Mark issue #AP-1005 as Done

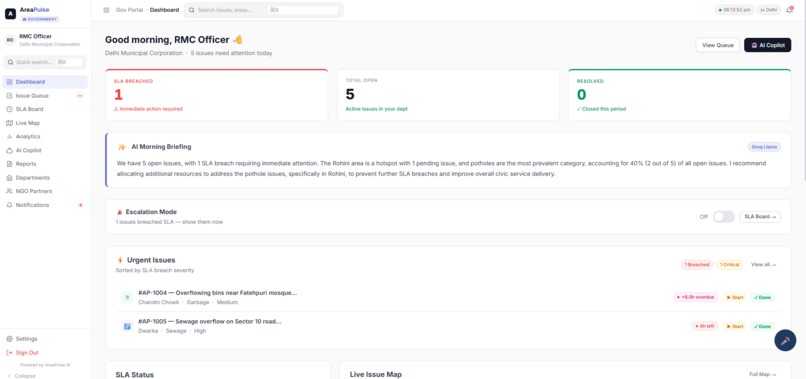point(762,326)
